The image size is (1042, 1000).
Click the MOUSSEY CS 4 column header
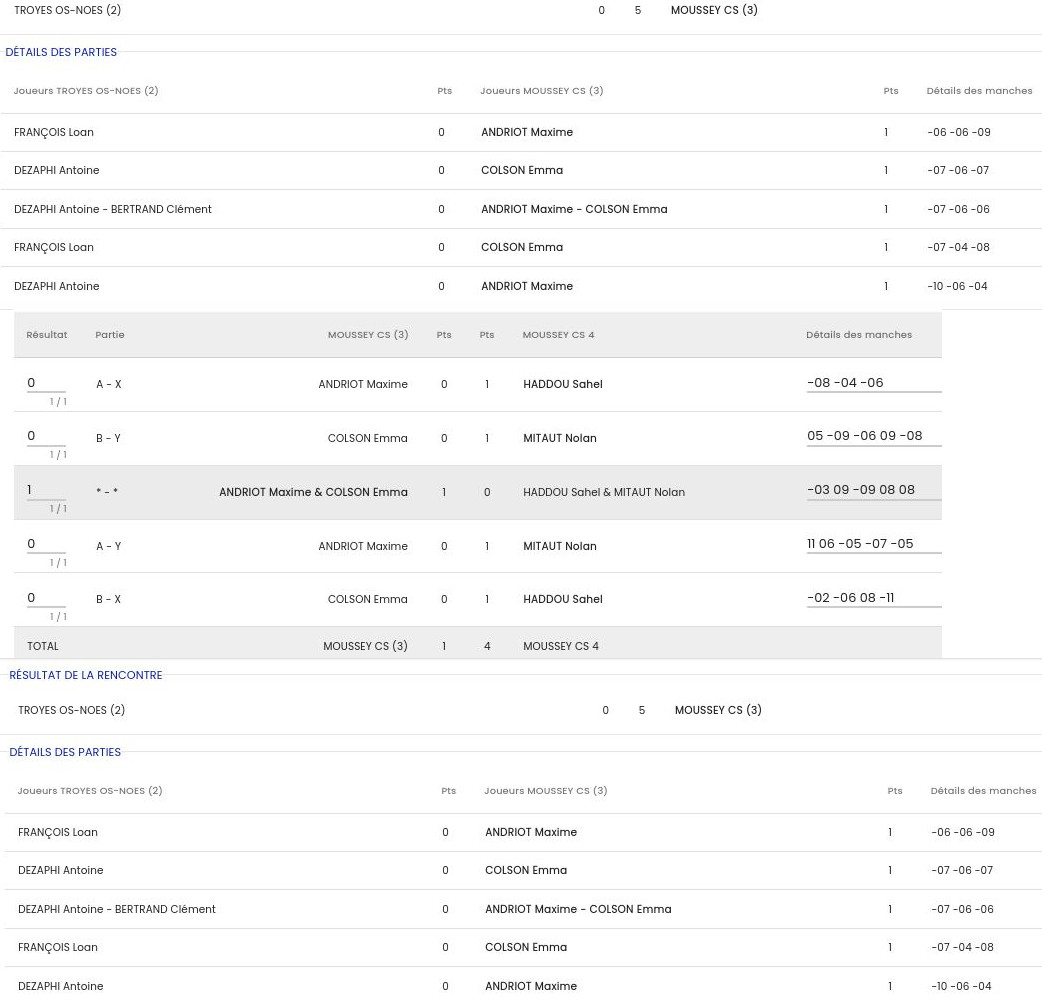coord(558,335)
